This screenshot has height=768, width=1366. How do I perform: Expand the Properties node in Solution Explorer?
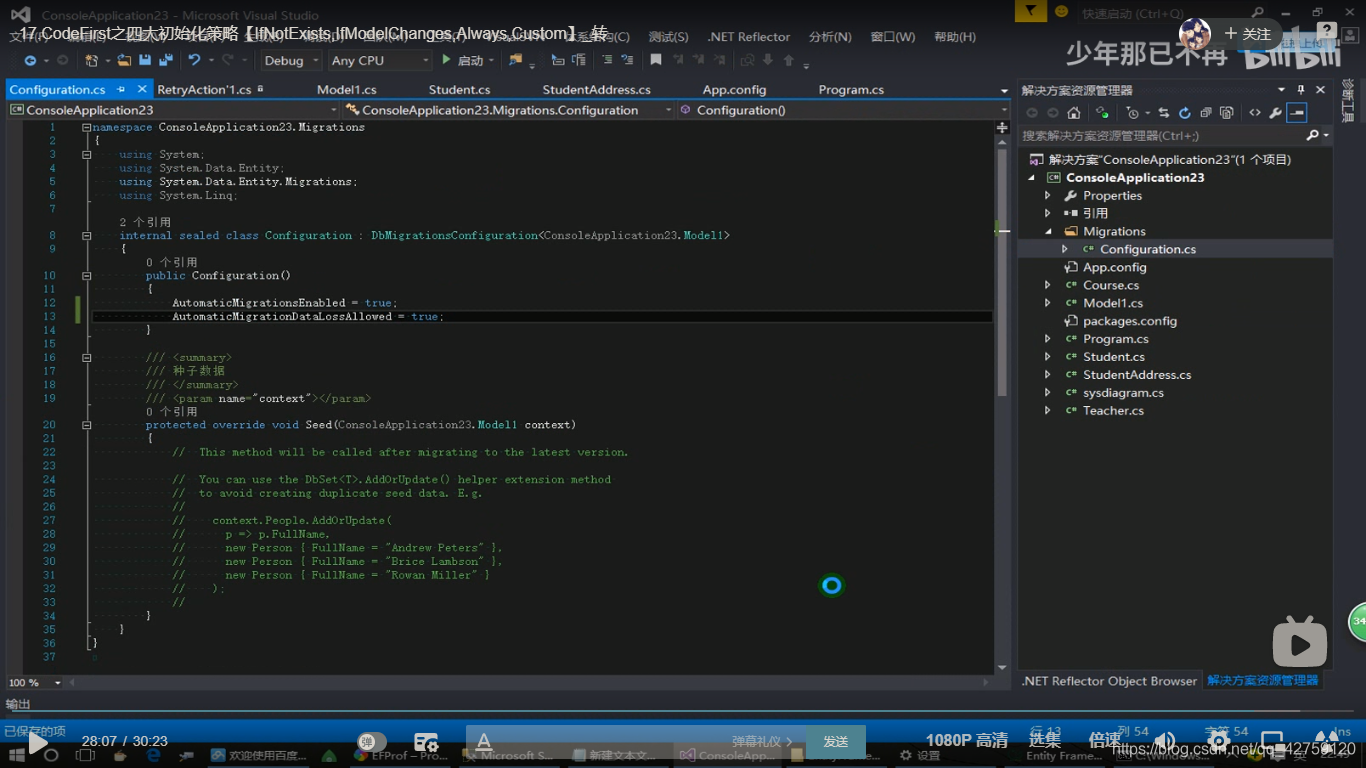[1048, 196]
